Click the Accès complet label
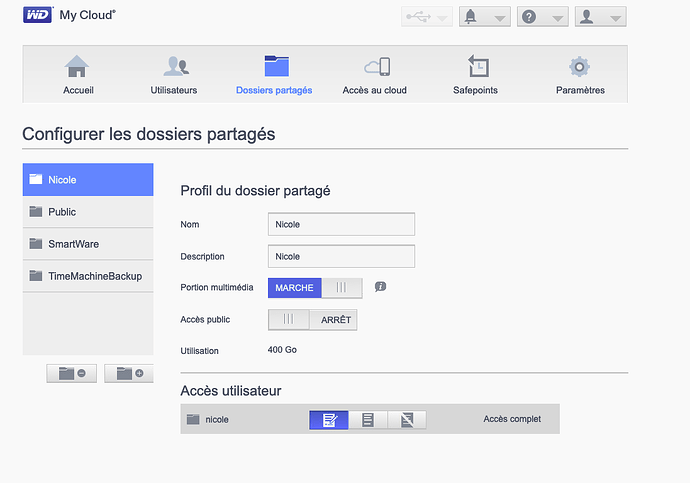The height and width of the screenshot is (483, 690). click(512, 419)
